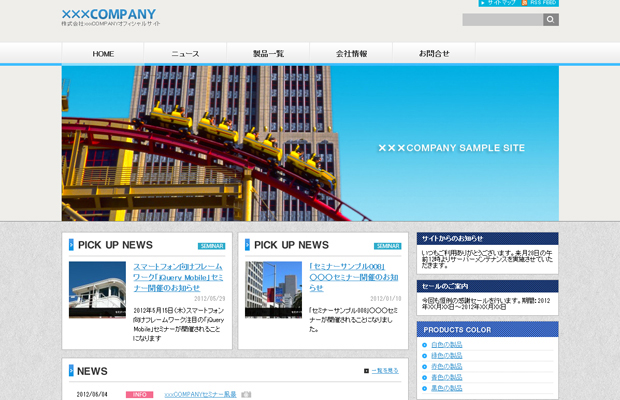Select the 会社情報 navigation item
The image size is (620, 400).
point(351,54)
